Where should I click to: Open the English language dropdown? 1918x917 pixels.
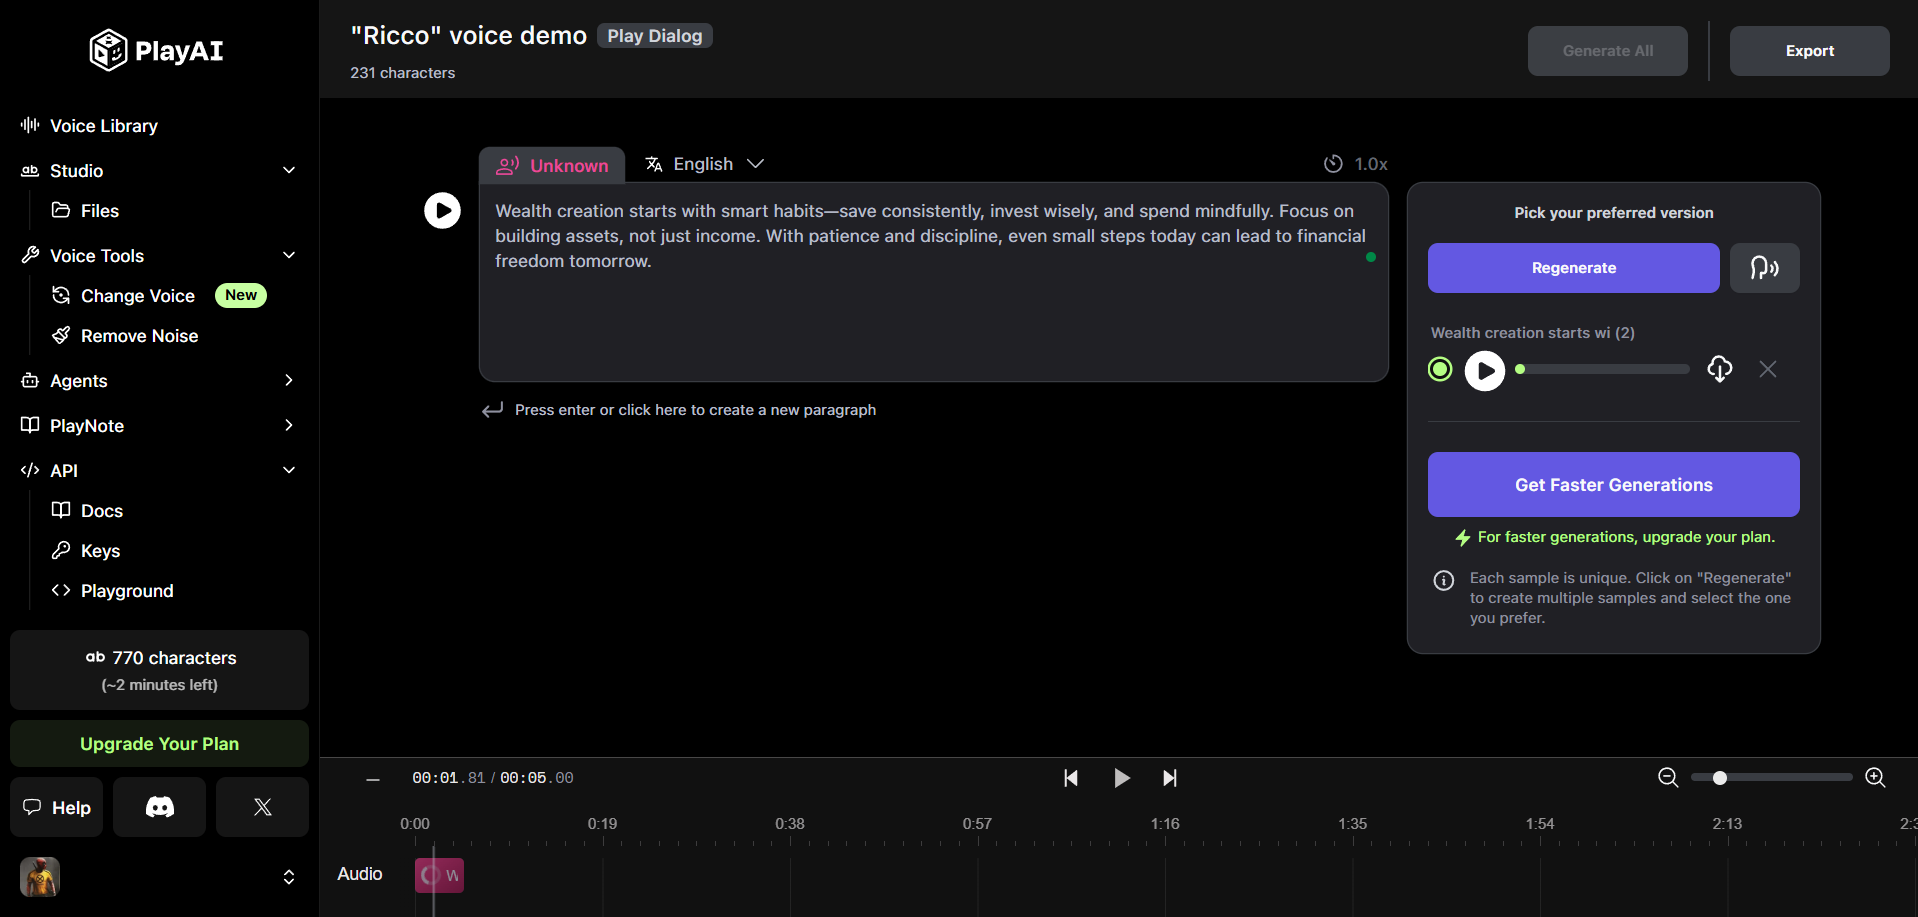(705, 164)
